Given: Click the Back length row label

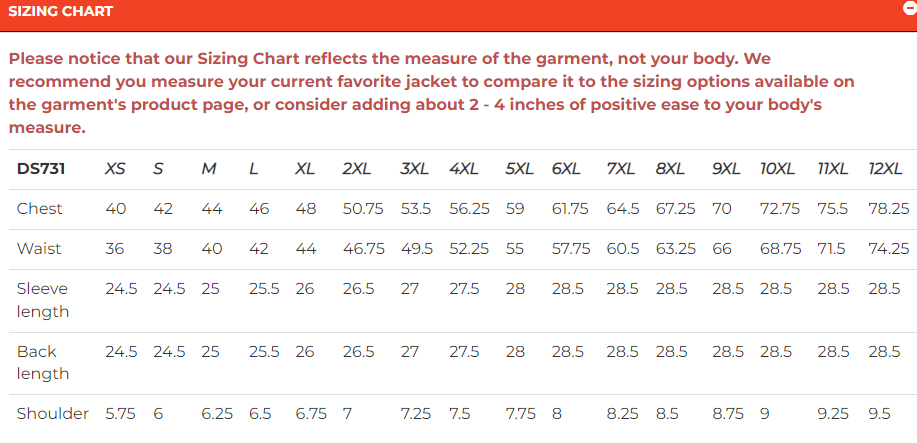Looking at the screenshot, I should click(43, 362).
